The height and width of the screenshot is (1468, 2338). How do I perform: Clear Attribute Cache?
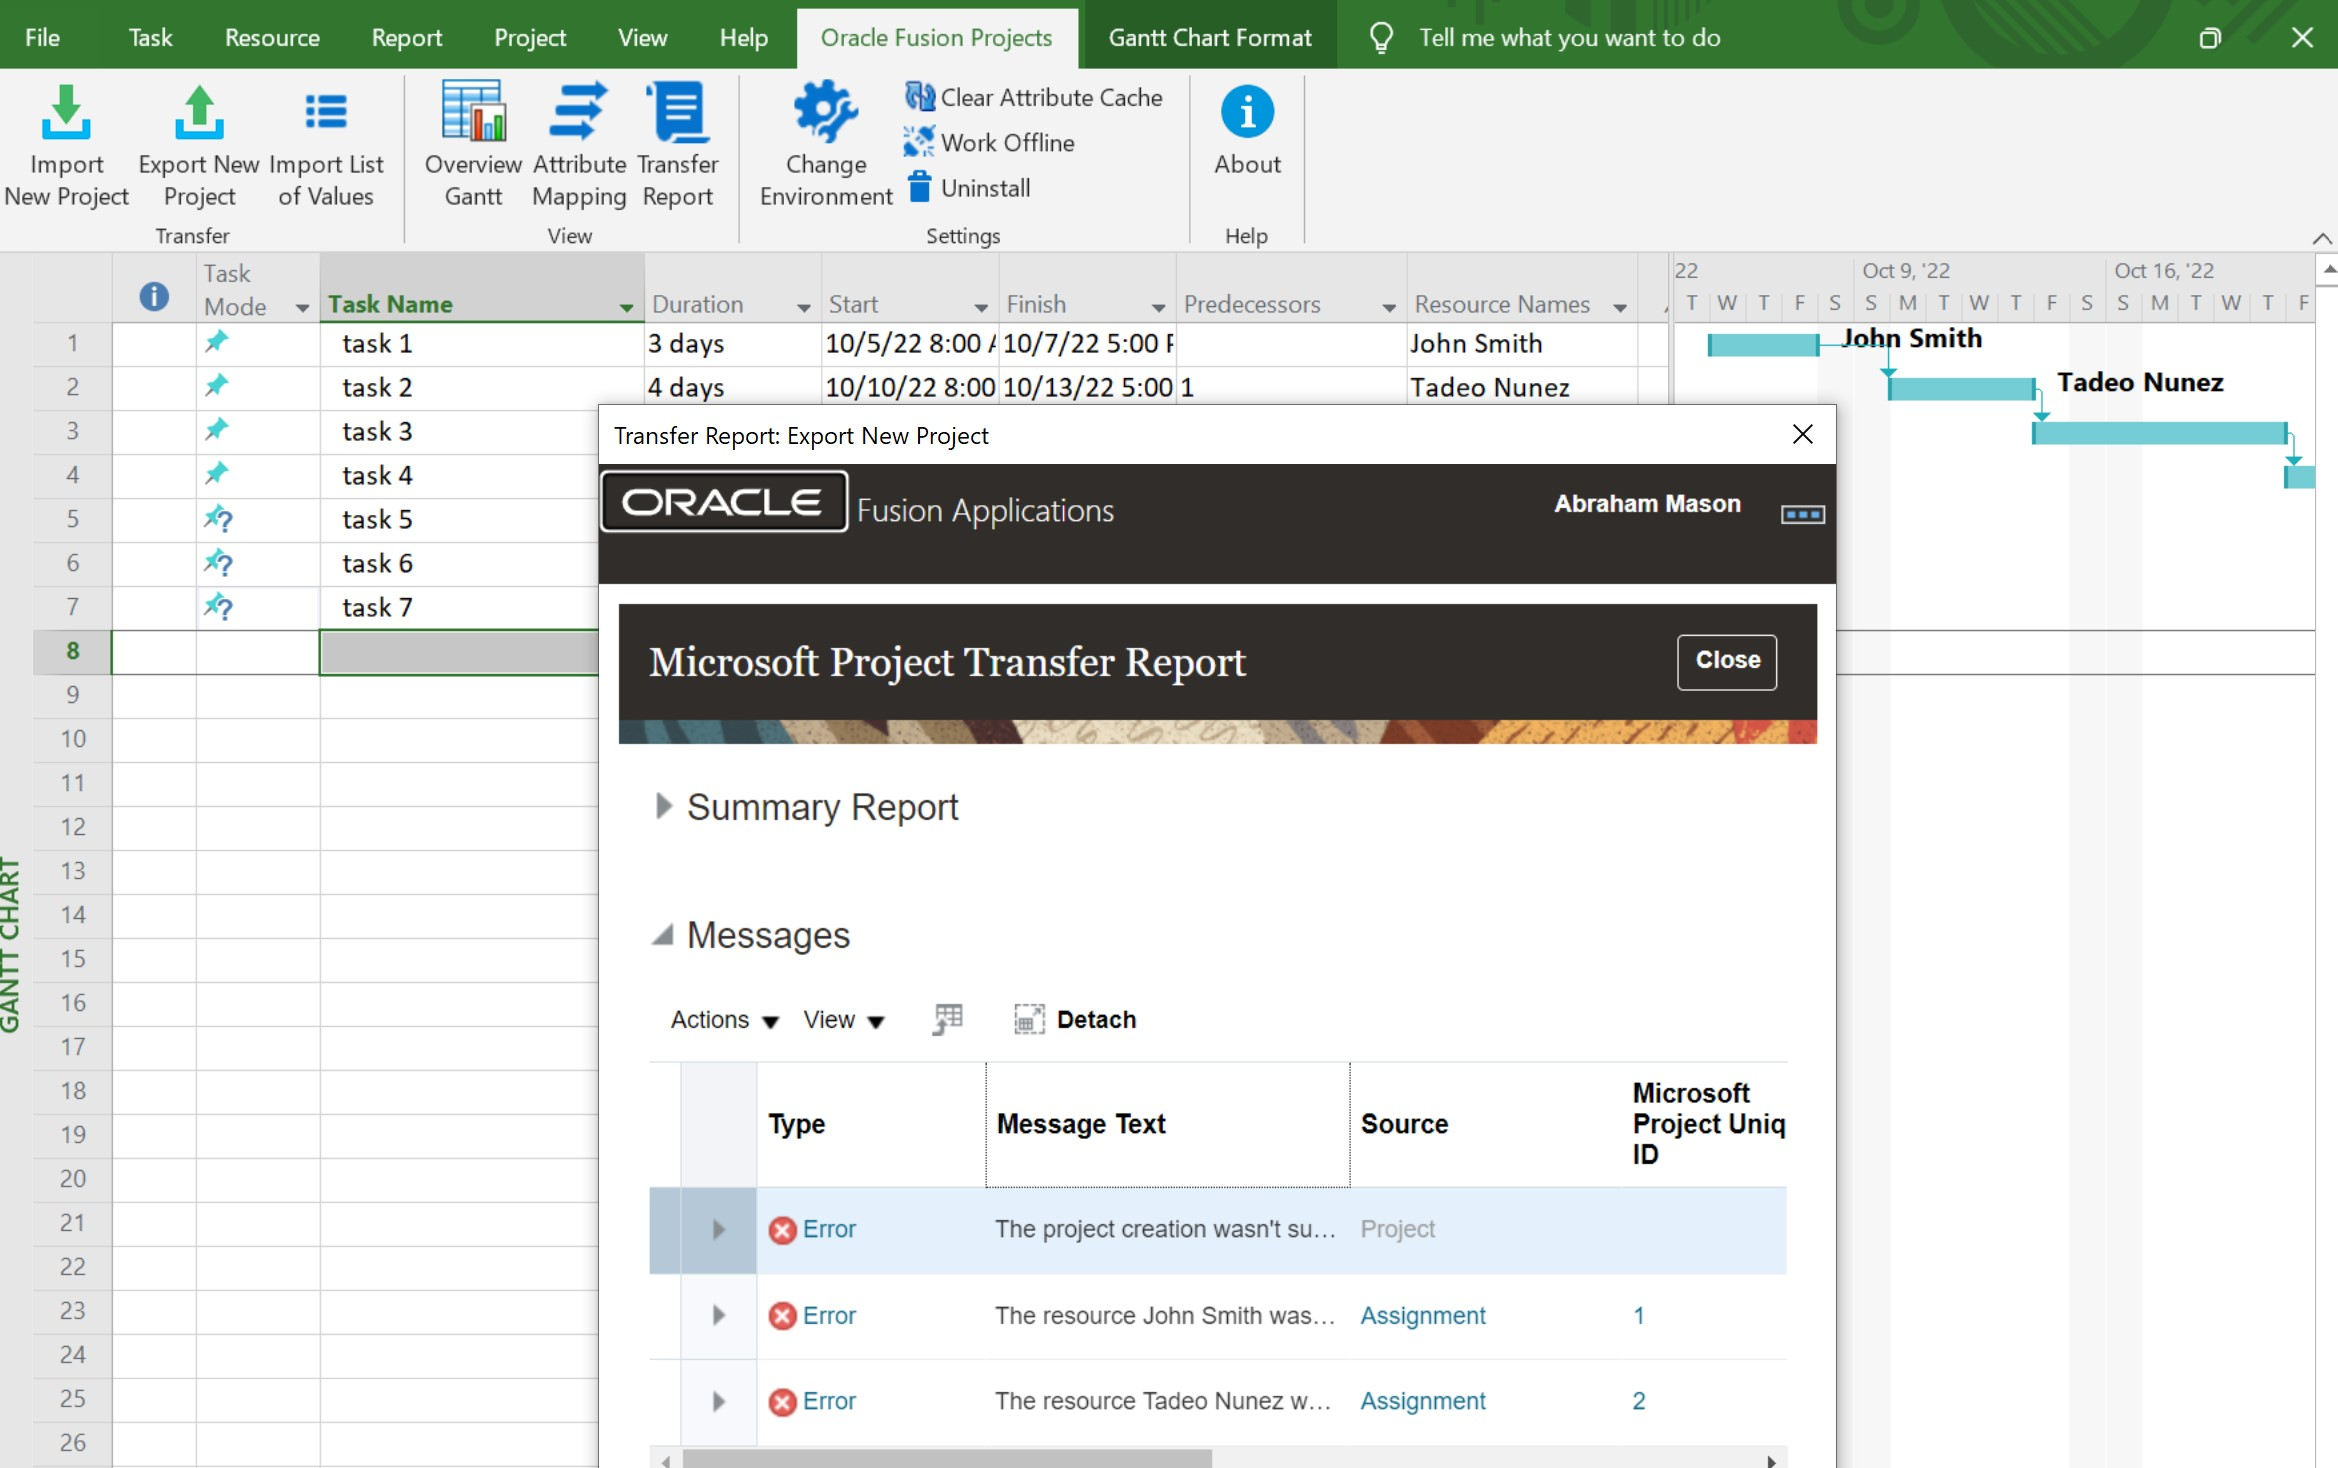[1034, 98]
